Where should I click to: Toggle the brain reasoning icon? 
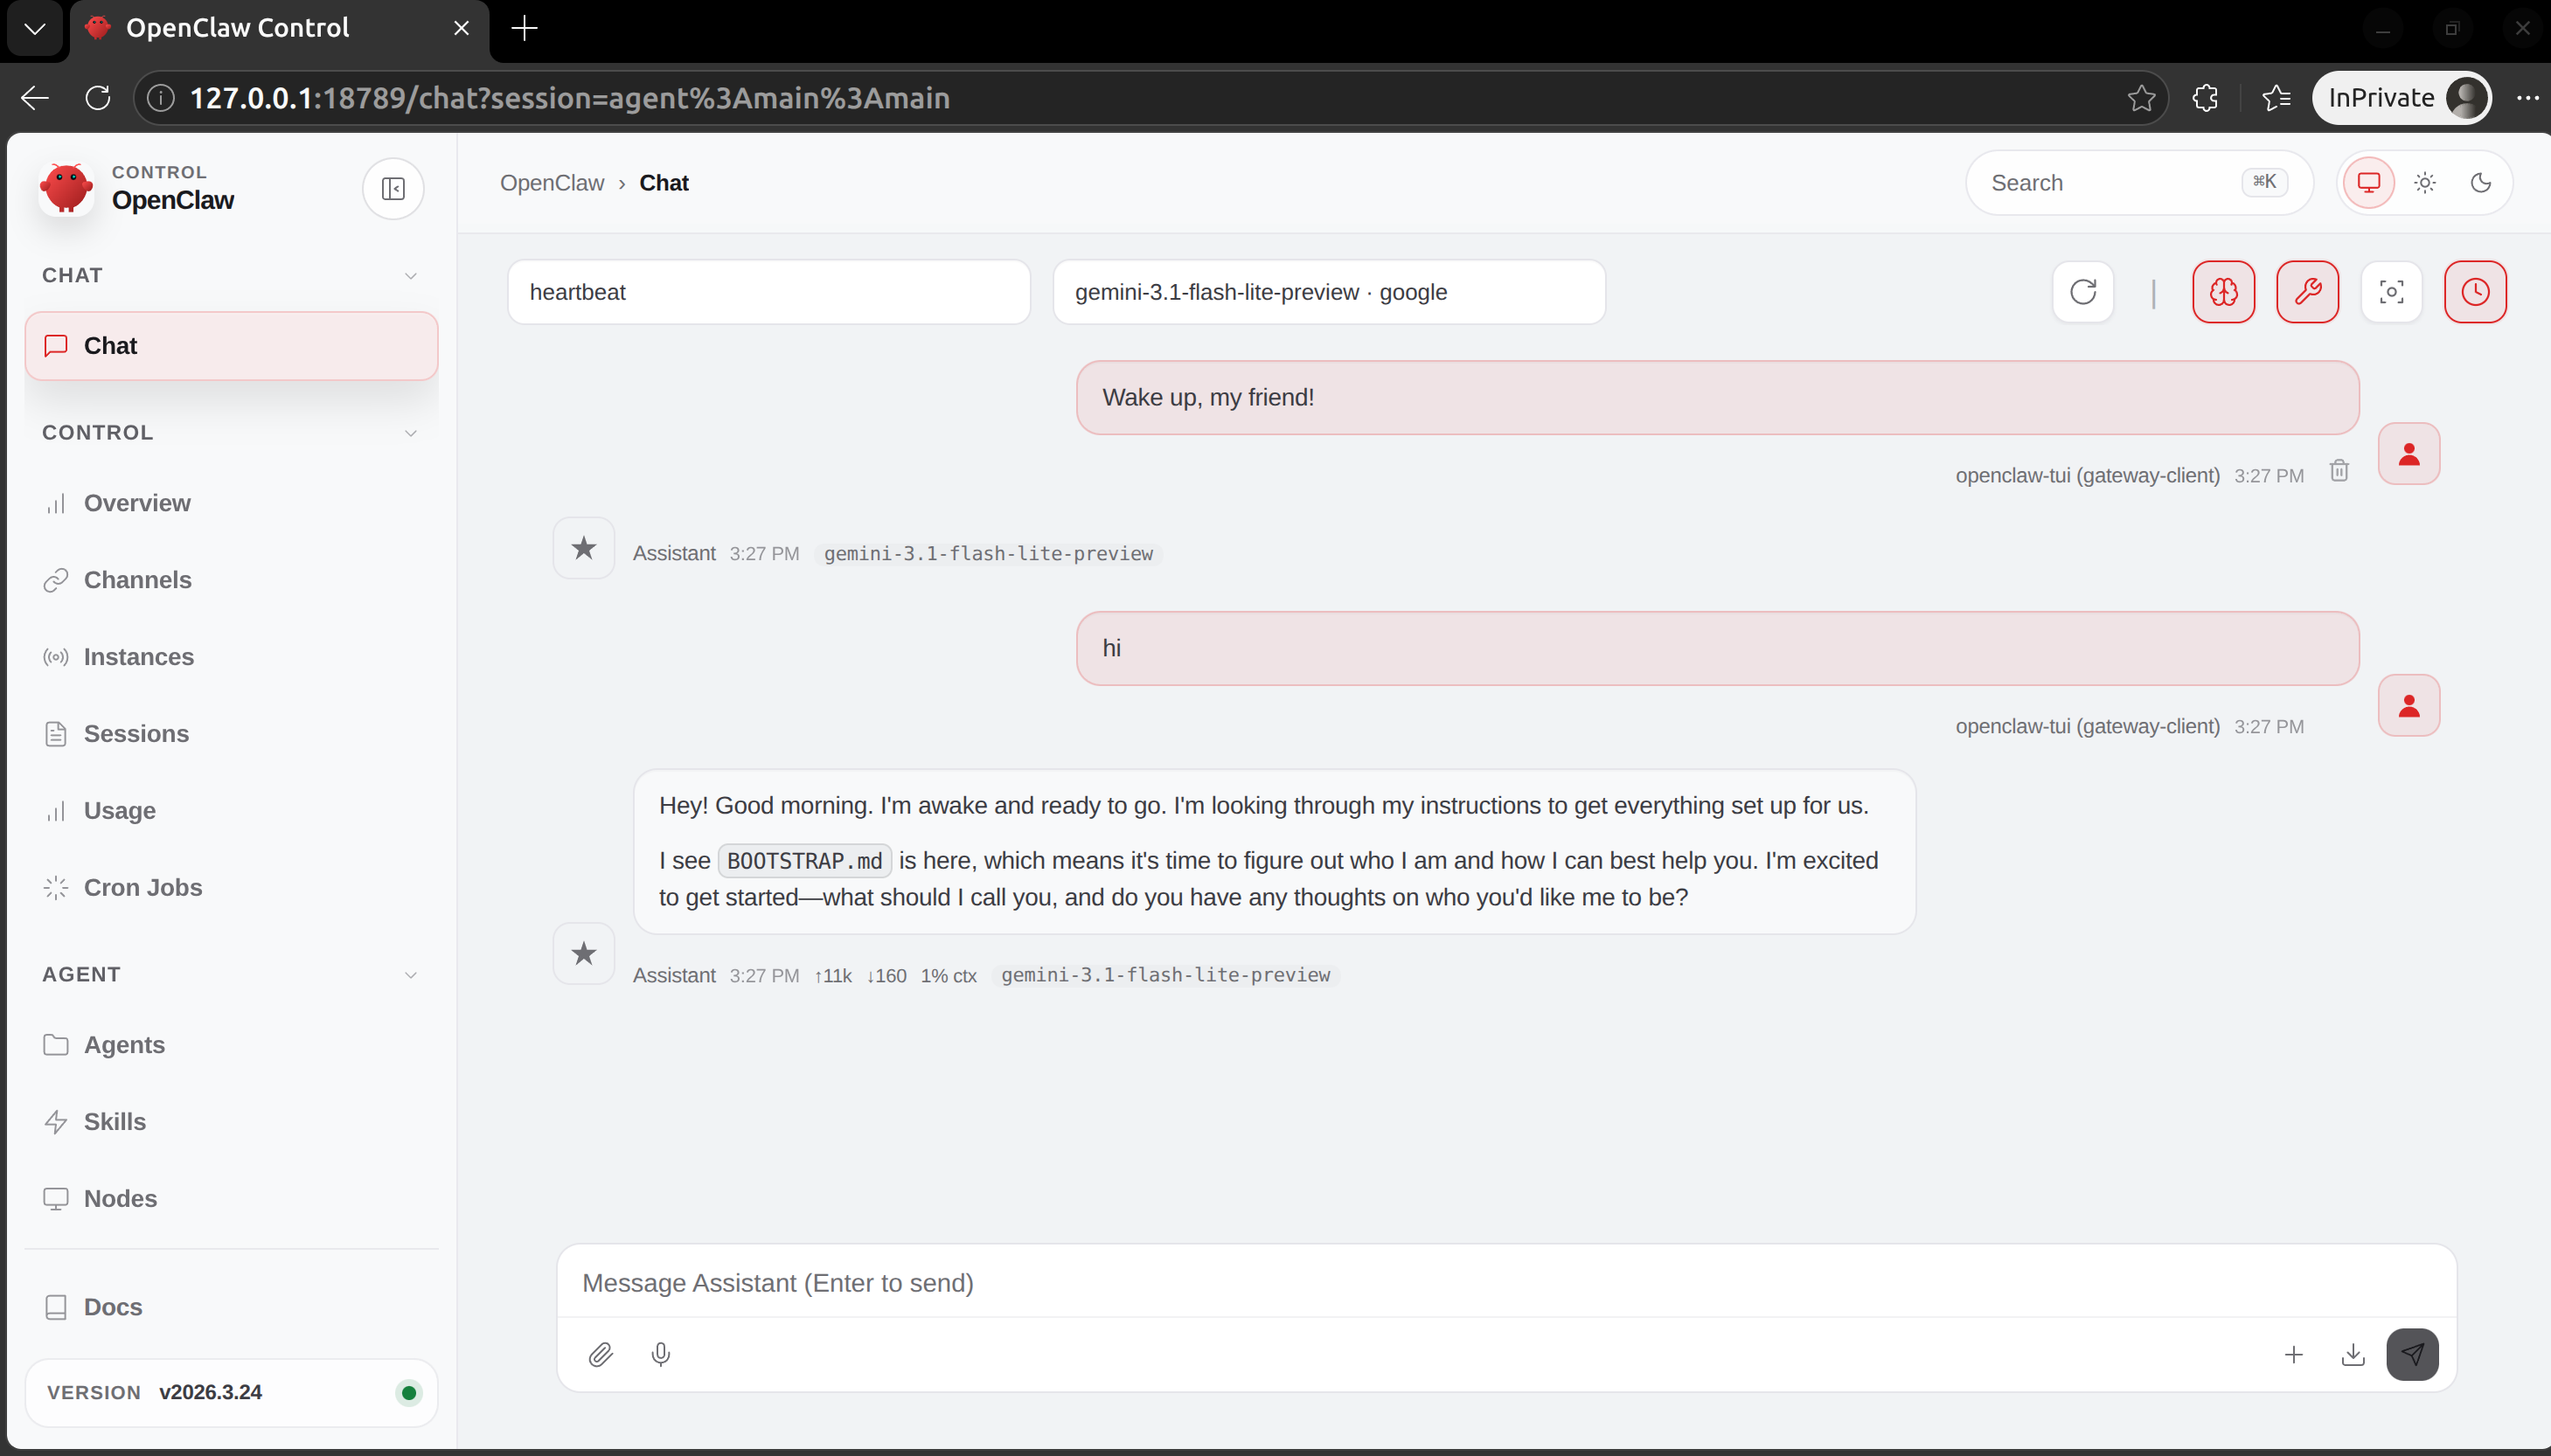point(2222,291)
